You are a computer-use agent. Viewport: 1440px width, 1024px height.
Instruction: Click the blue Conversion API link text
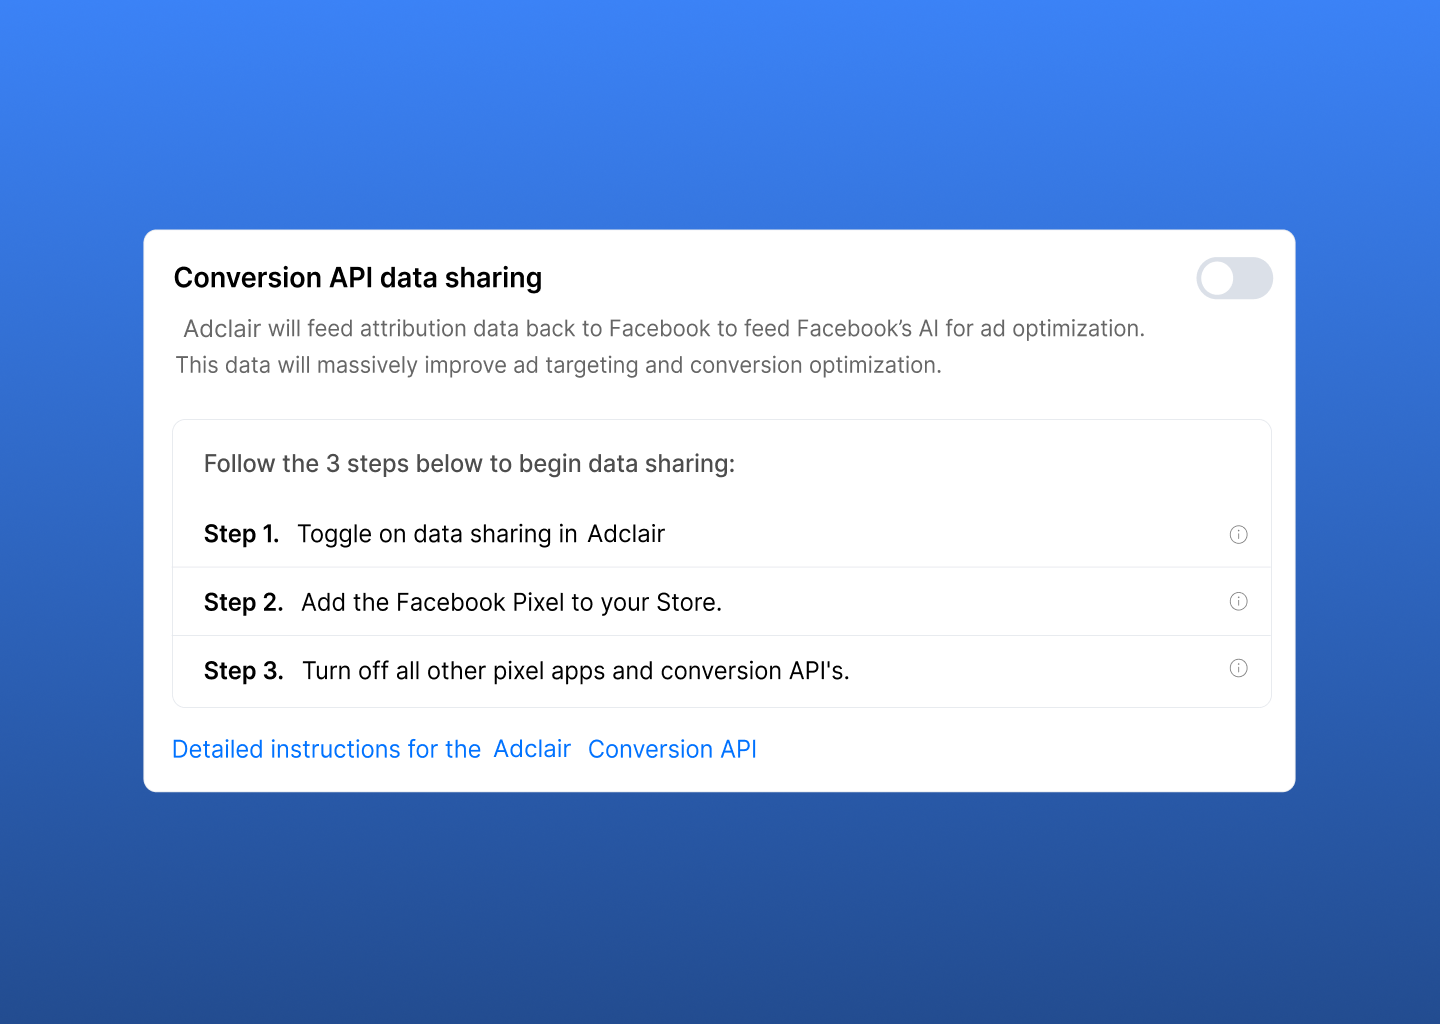[x=672, y=749]
